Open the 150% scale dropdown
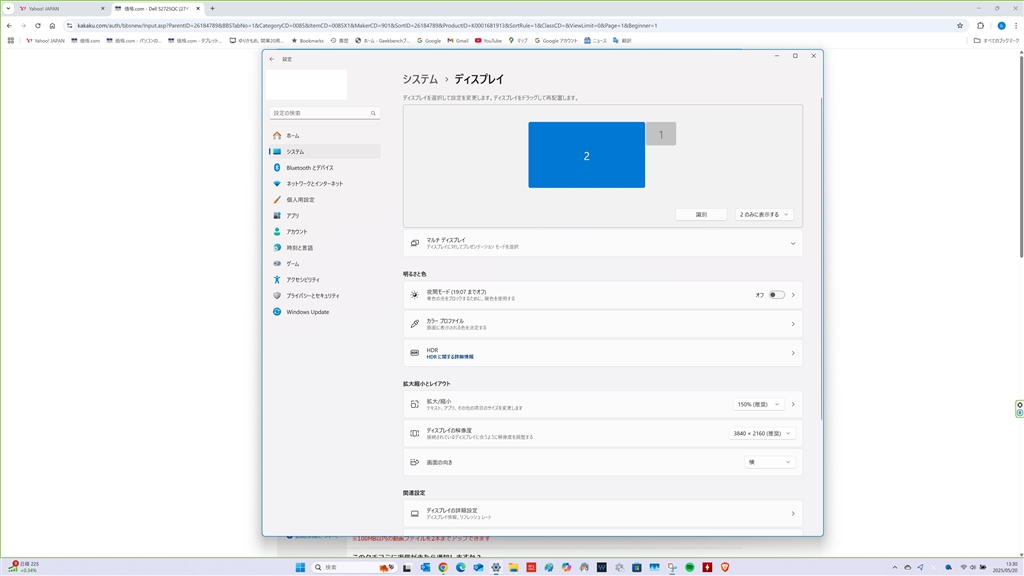Screen dimensions: 1024x576 [758, 404]
